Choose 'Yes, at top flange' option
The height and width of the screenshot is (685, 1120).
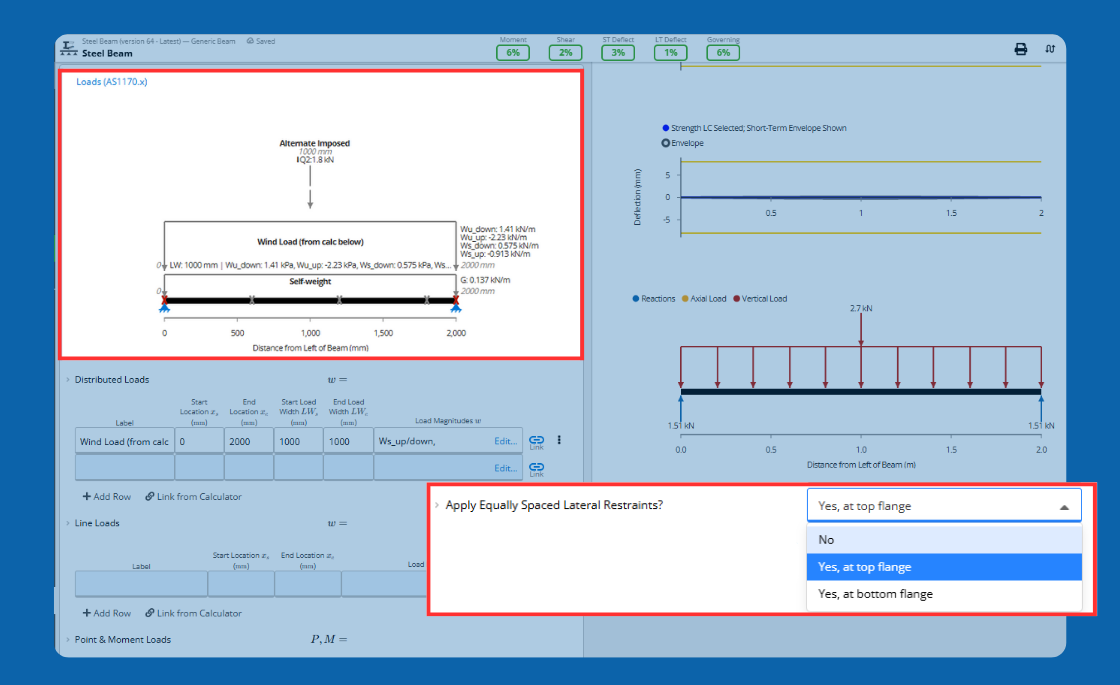tap(944, 567)
